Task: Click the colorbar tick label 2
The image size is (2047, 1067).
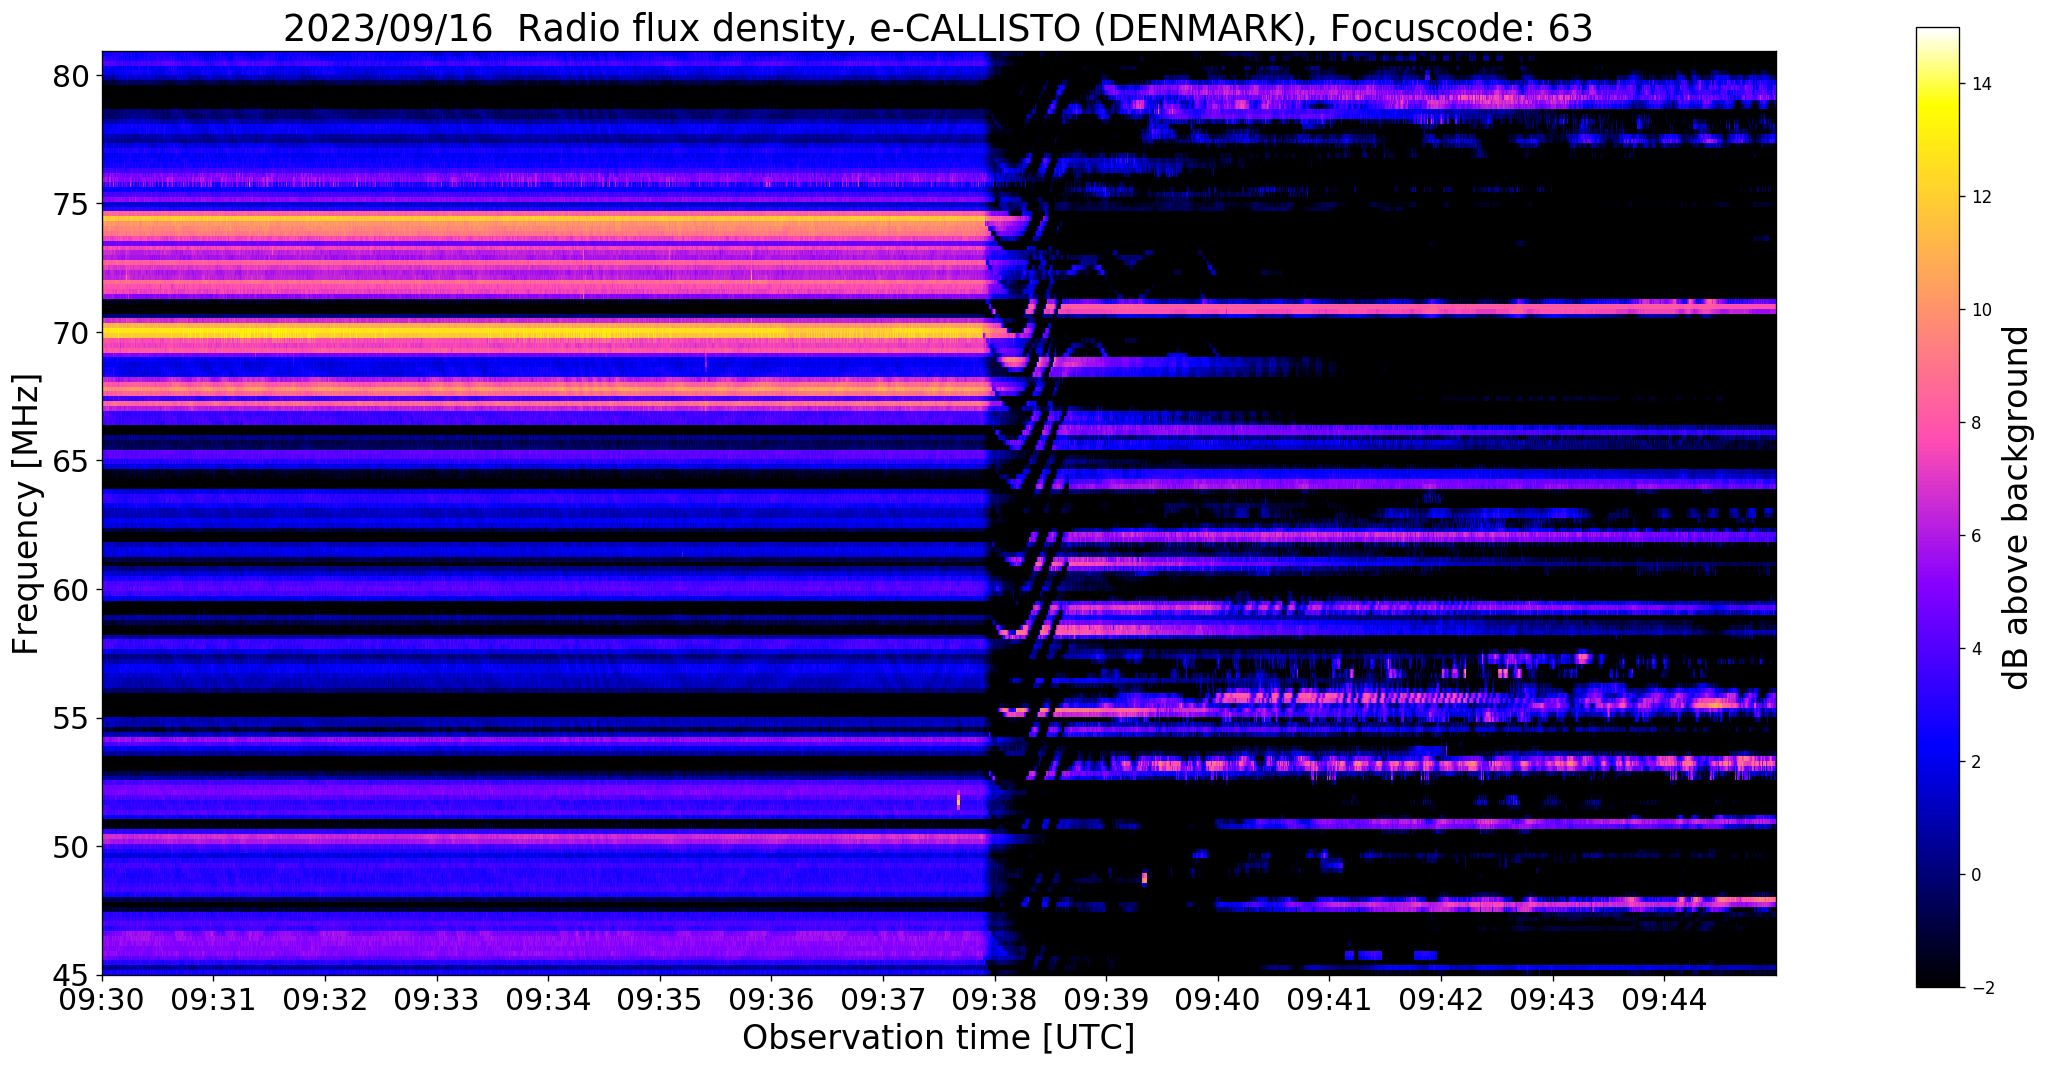Action: pyautogui.click(x=1975, y=762)
